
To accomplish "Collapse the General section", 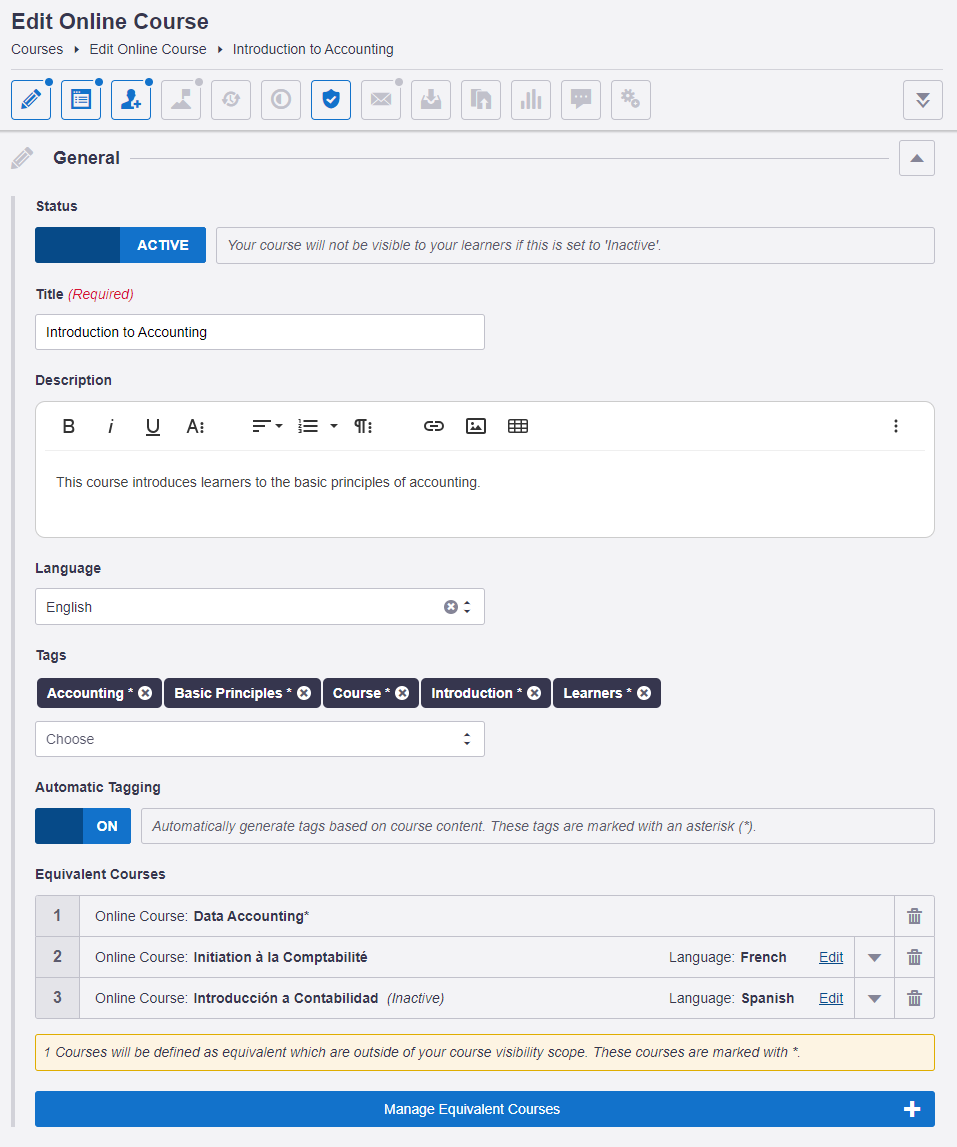I will [x=916, y=157].
